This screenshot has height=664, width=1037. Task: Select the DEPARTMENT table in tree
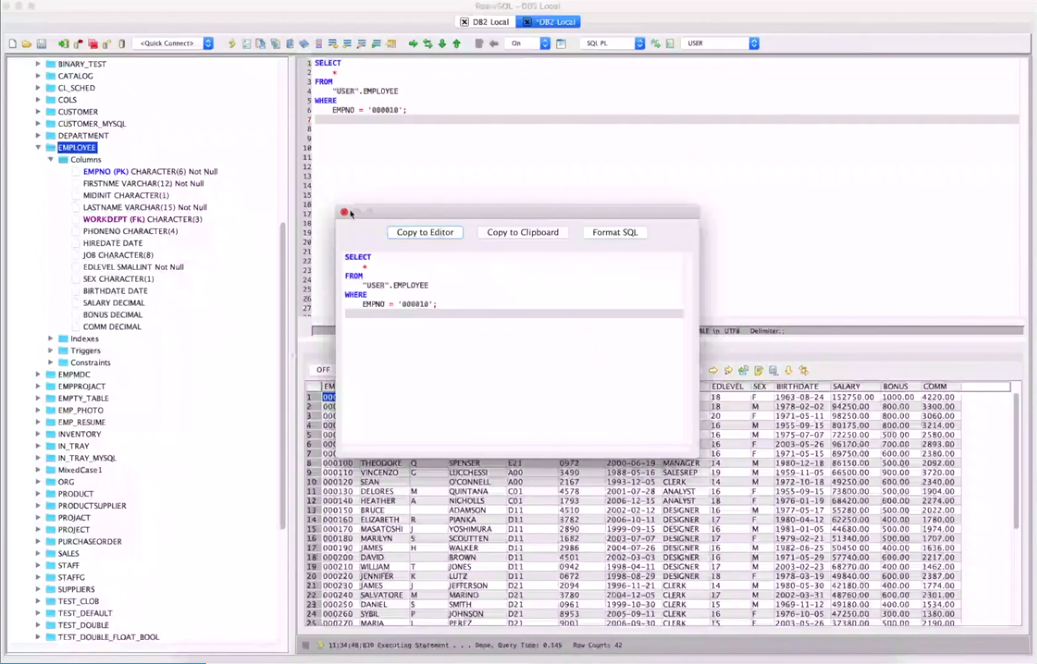coord(83,136)
